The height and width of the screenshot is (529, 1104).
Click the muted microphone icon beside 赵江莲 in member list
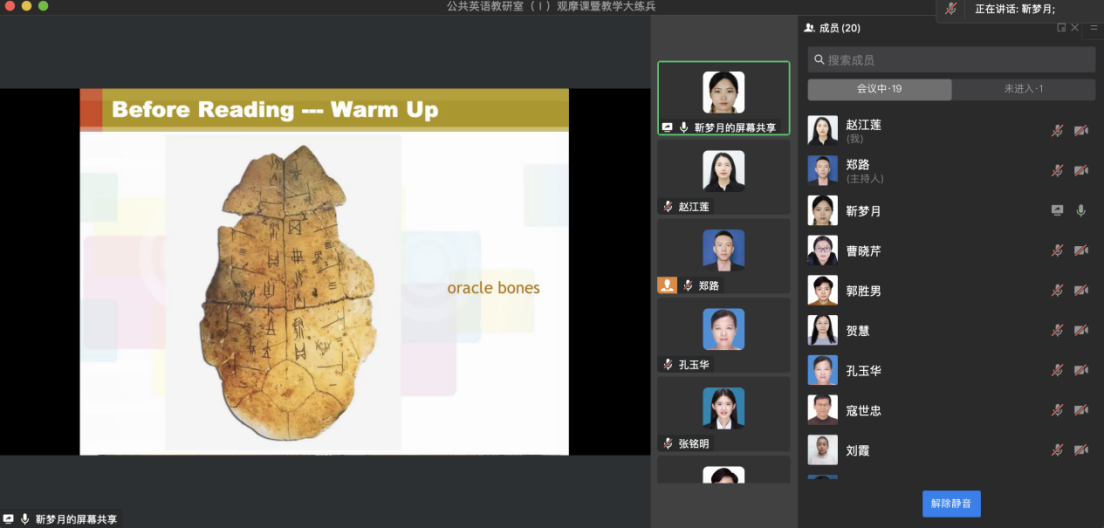pyautogui.click(x=1057, y=131)
